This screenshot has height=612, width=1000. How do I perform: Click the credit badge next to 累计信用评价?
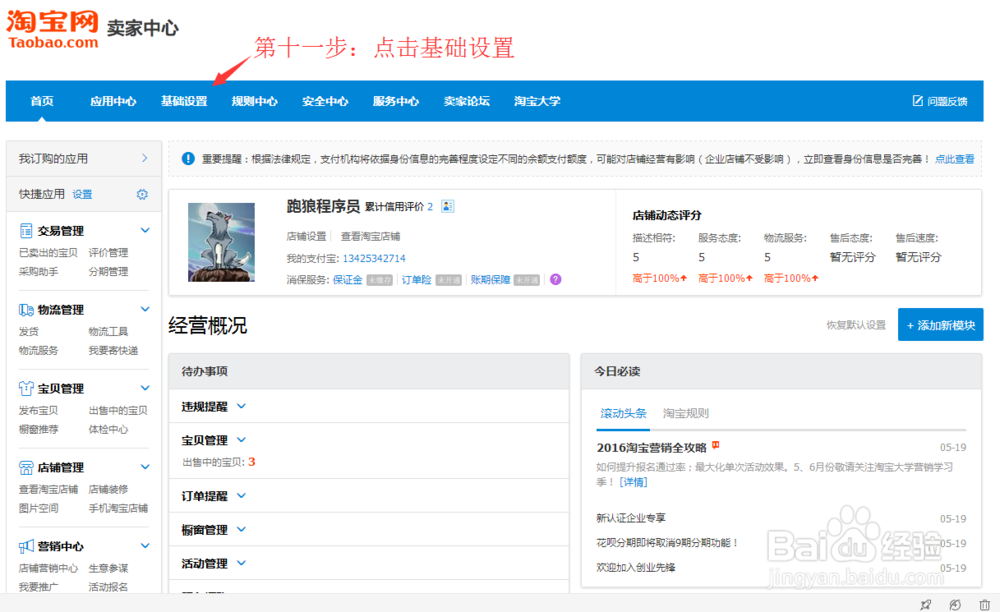447,206
